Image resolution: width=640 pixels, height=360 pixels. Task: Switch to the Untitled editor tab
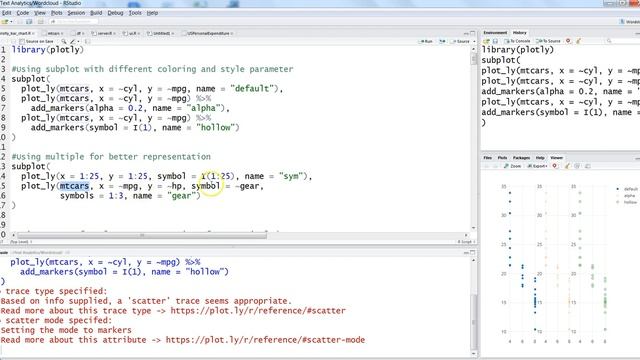(161, 33)
